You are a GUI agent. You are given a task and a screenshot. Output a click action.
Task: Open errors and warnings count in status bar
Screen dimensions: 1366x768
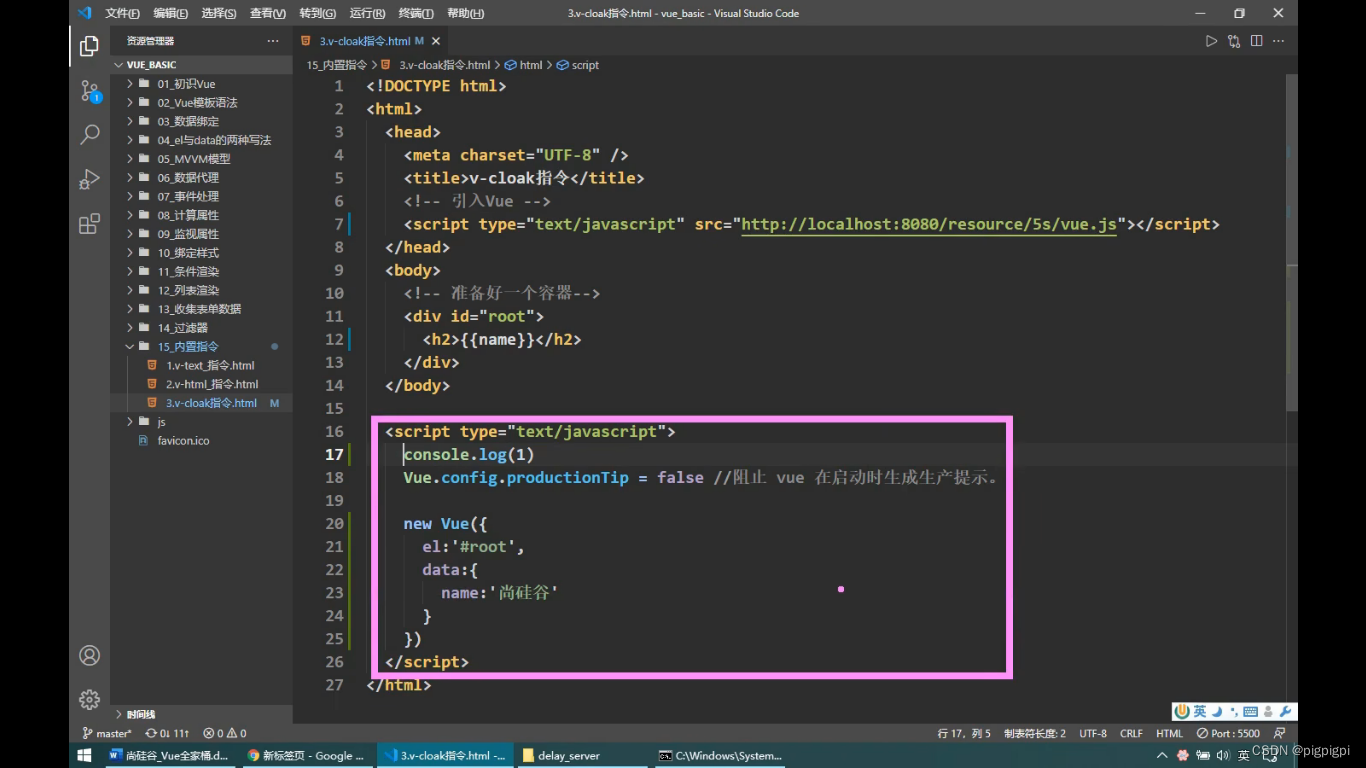click(x=225, y=733)
